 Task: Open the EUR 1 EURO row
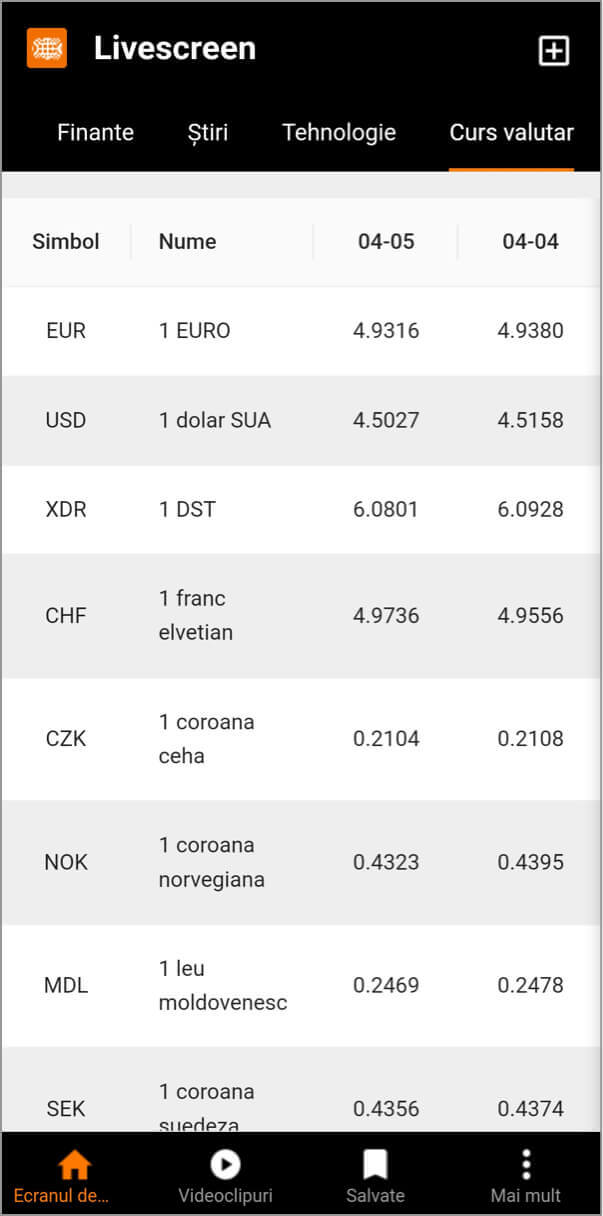[301, 331]
